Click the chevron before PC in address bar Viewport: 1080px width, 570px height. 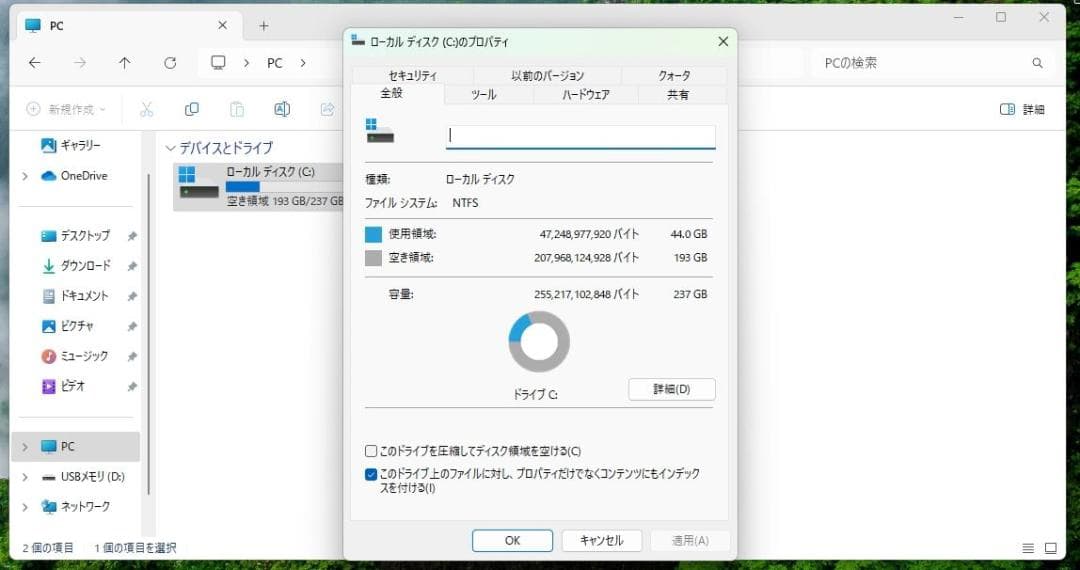pos(246,63)
